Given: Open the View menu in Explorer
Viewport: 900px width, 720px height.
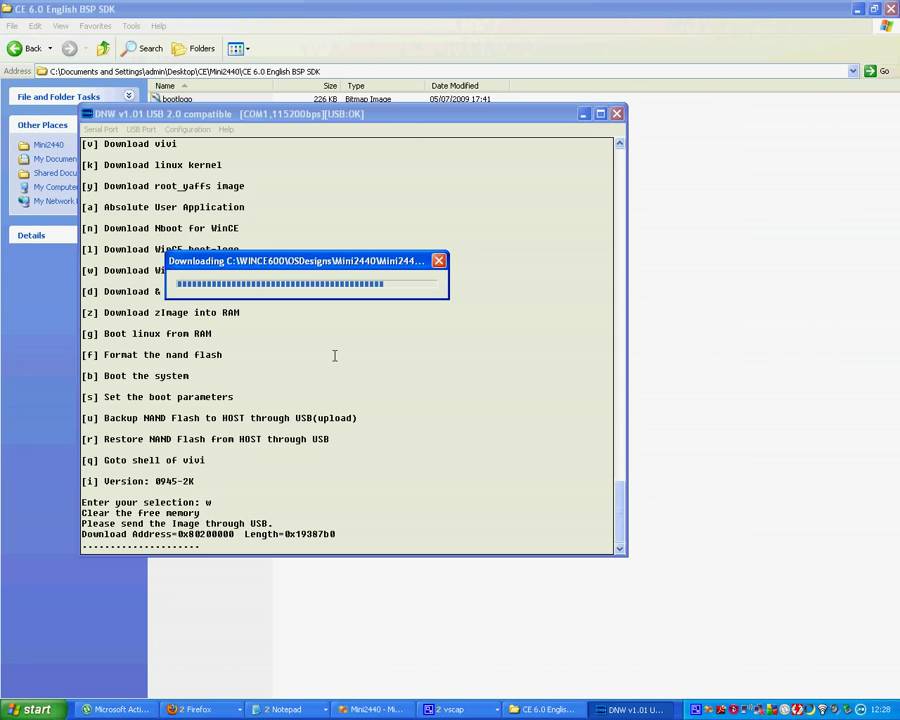Looking at the screenshot, I should point(60,26).
